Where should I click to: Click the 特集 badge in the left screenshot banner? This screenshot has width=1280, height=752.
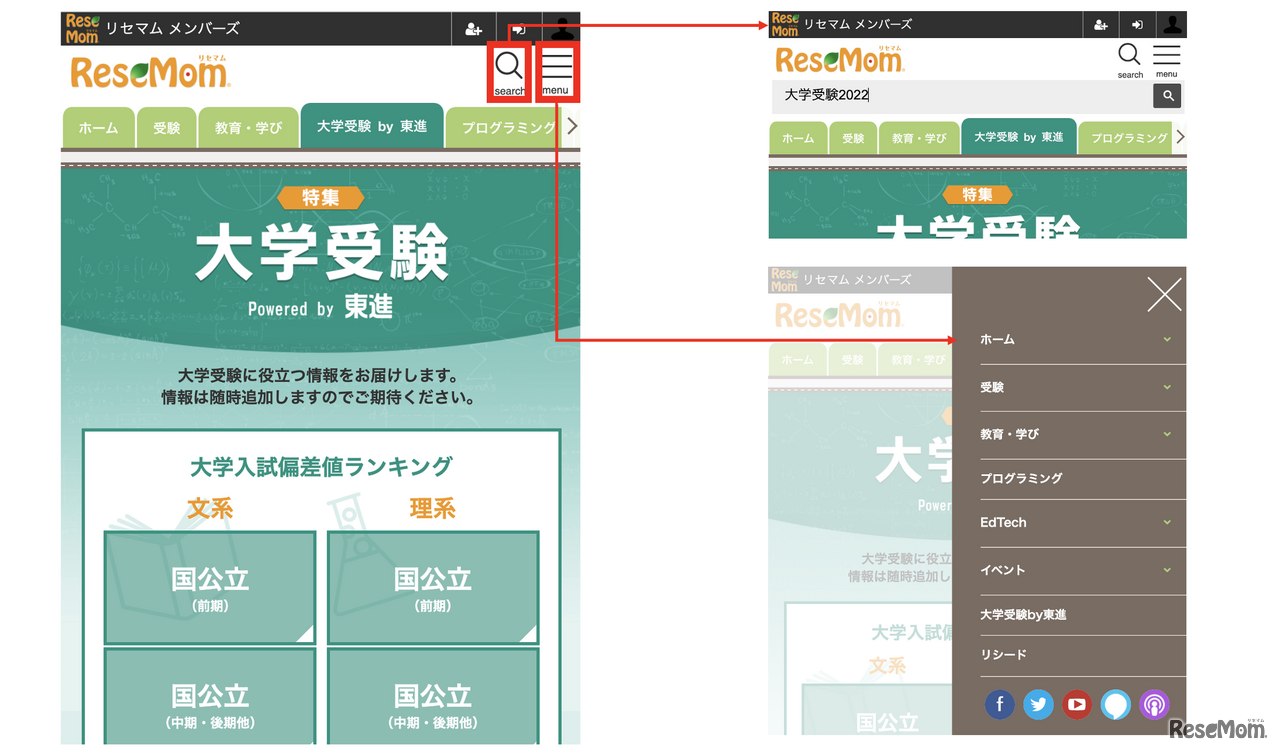[x=321, y=198]
